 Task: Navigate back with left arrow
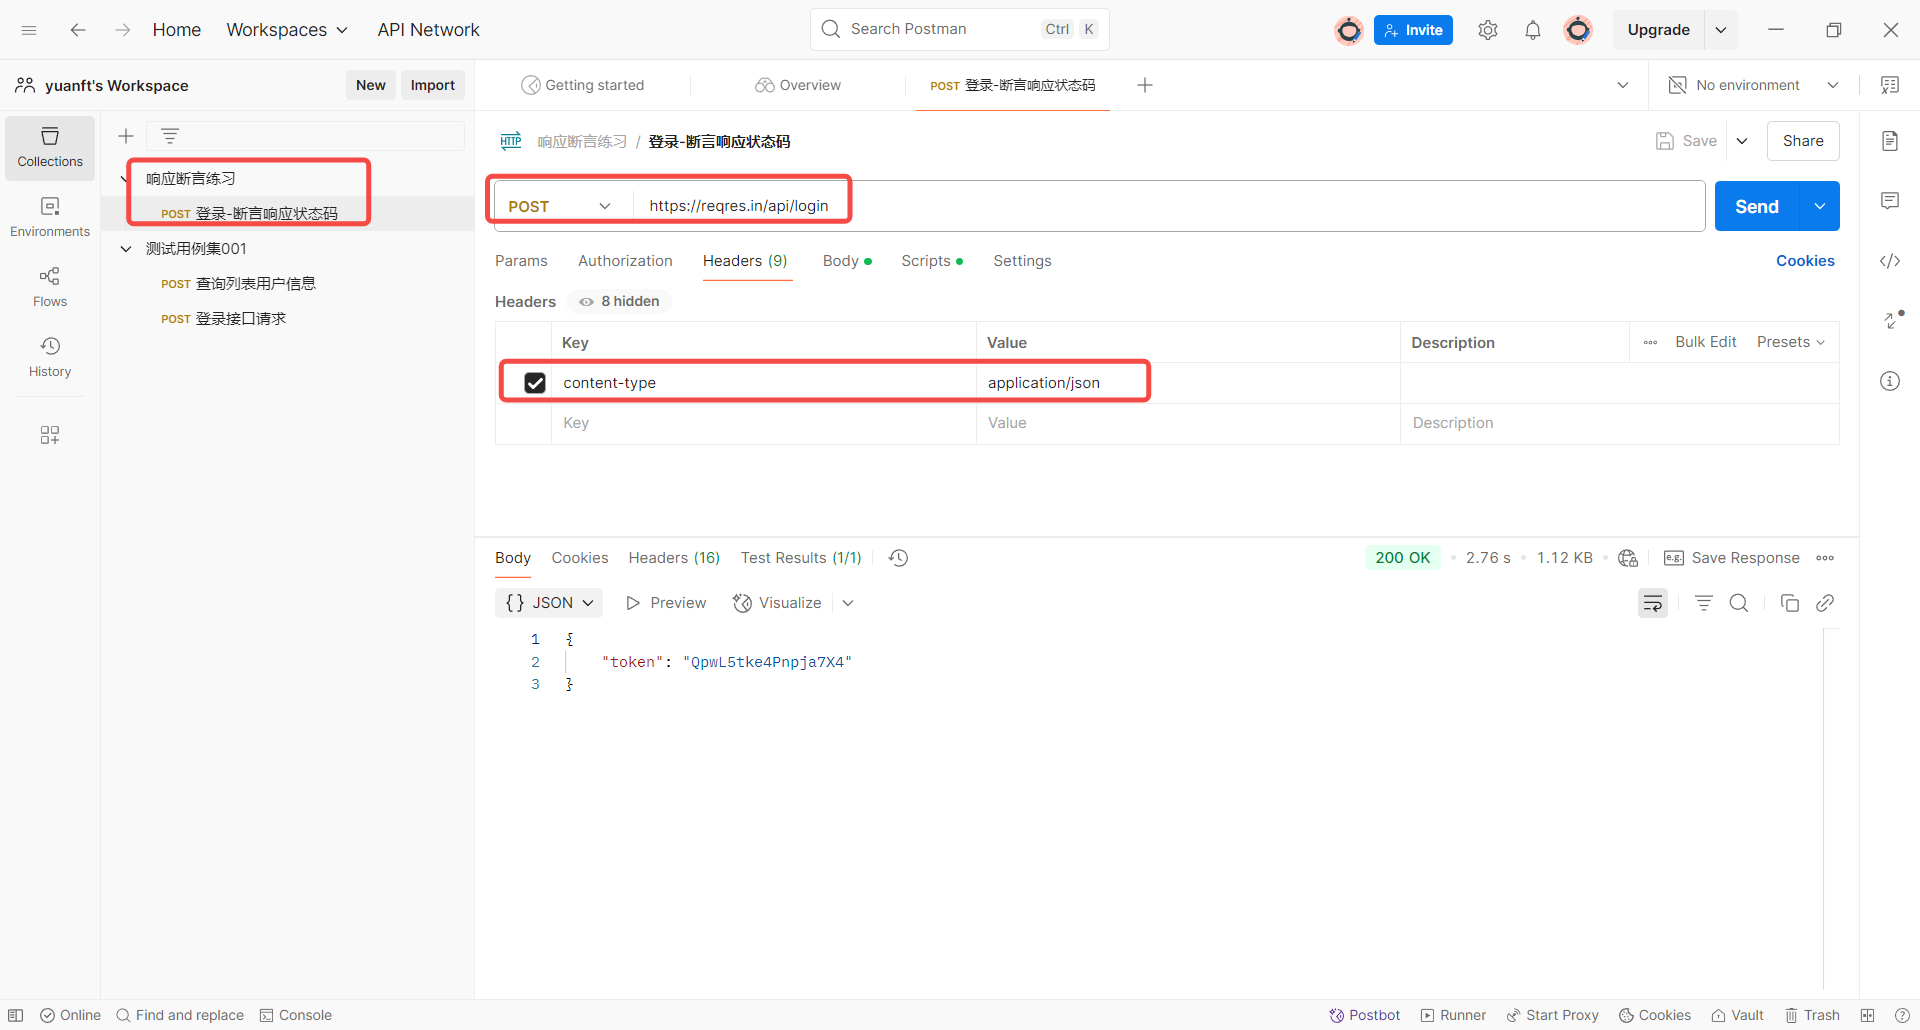pyautogui.click(x=78, y=30)
